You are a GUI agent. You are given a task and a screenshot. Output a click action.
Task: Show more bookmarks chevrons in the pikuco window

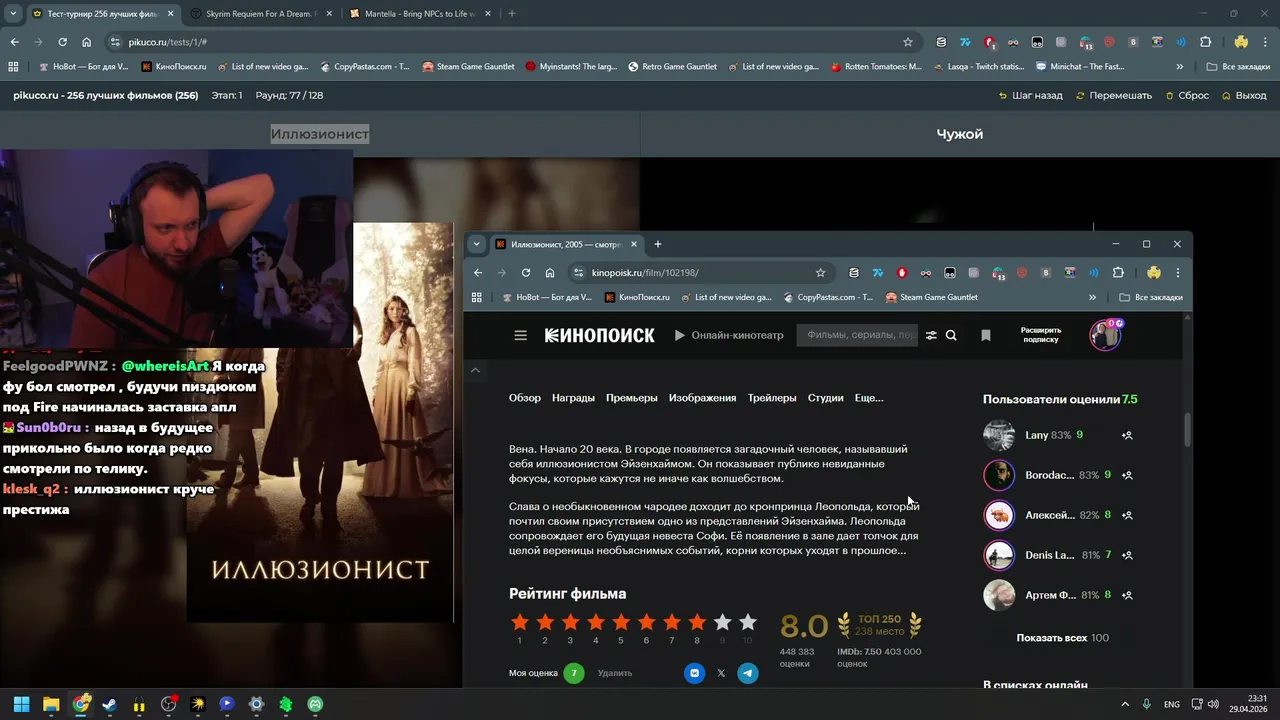coord(1180,67)
